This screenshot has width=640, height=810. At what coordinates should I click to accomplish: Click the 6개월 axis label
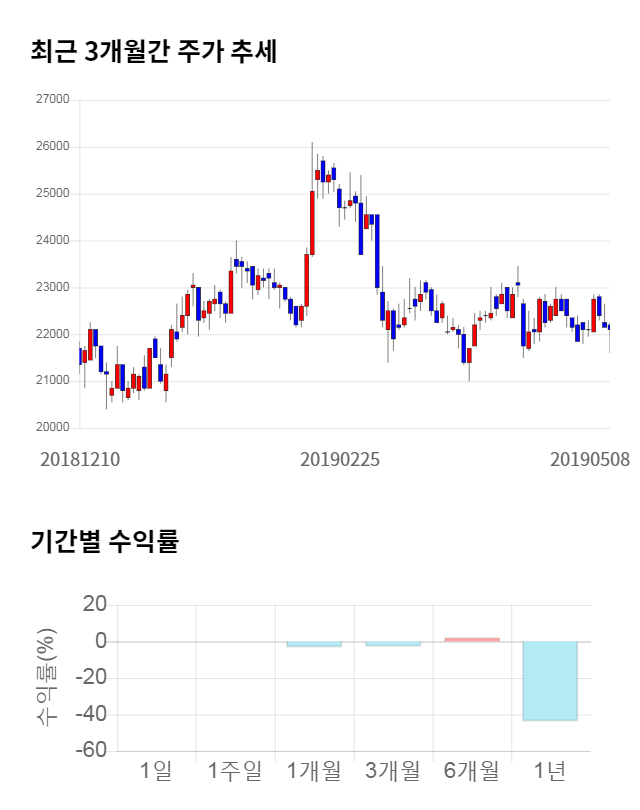pos(471,771)
